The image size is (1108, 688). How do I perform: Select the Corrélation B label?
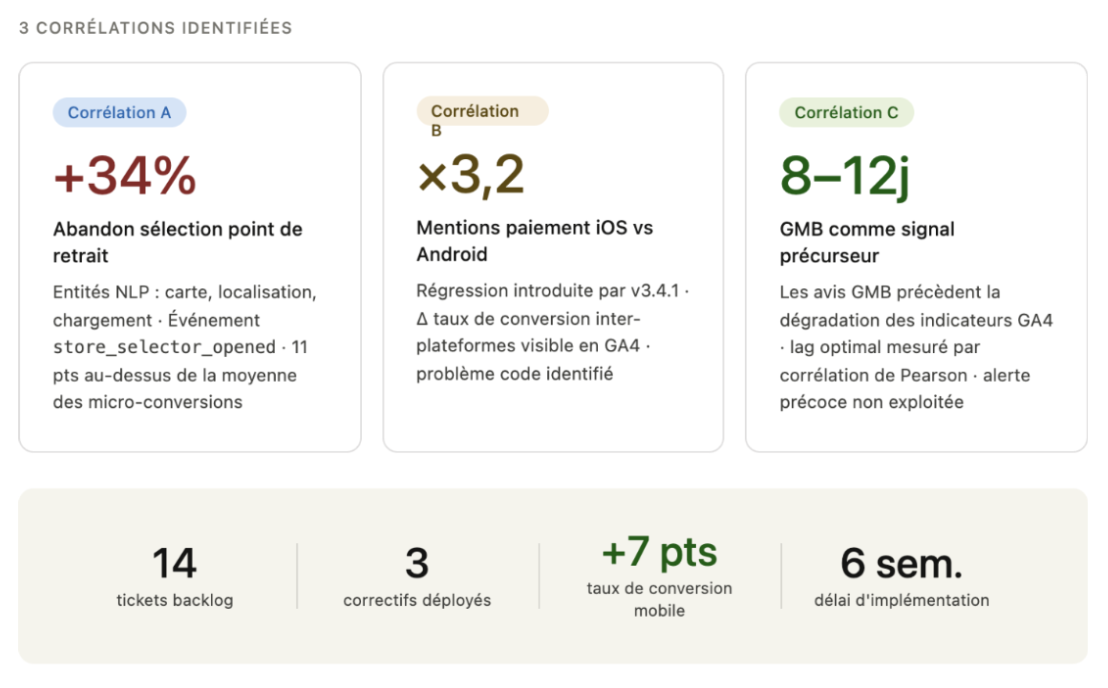[x=475, y=112]
